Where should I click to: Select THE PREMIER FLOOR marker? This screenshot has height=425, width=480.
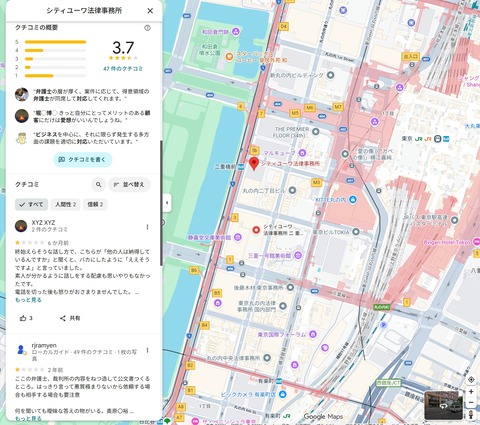(315, 132)
